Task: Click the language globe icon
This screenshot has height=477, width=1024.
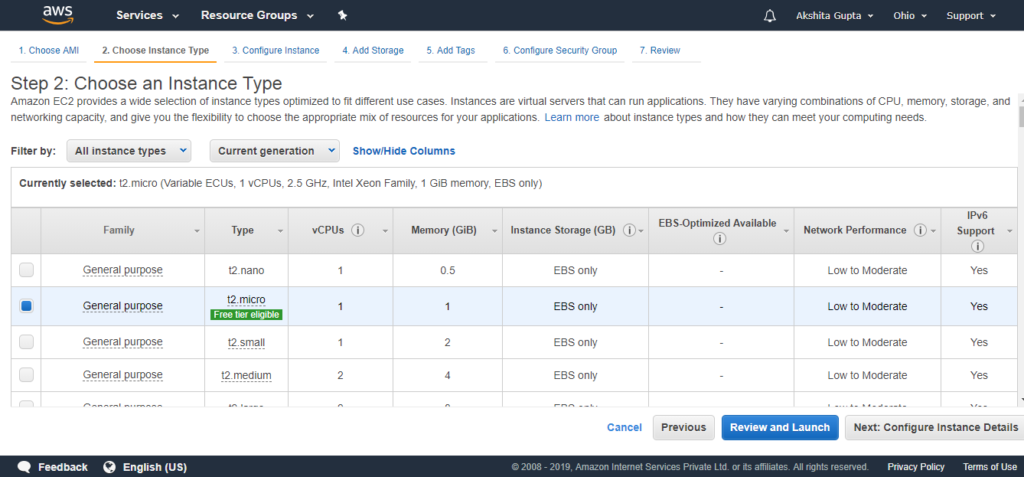Action: tap(109, 467)
